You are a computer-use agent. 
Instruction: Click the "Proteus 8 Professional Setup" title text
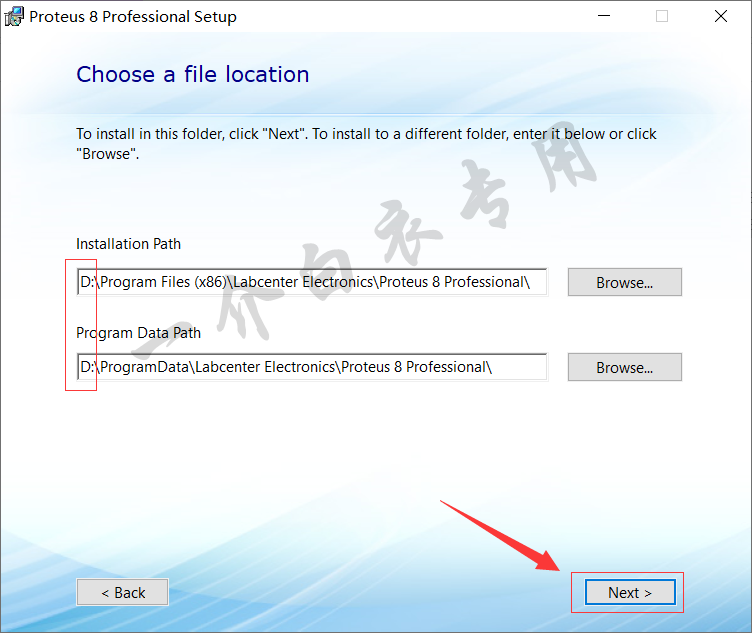pyautogui.click(x=133, y=17)
